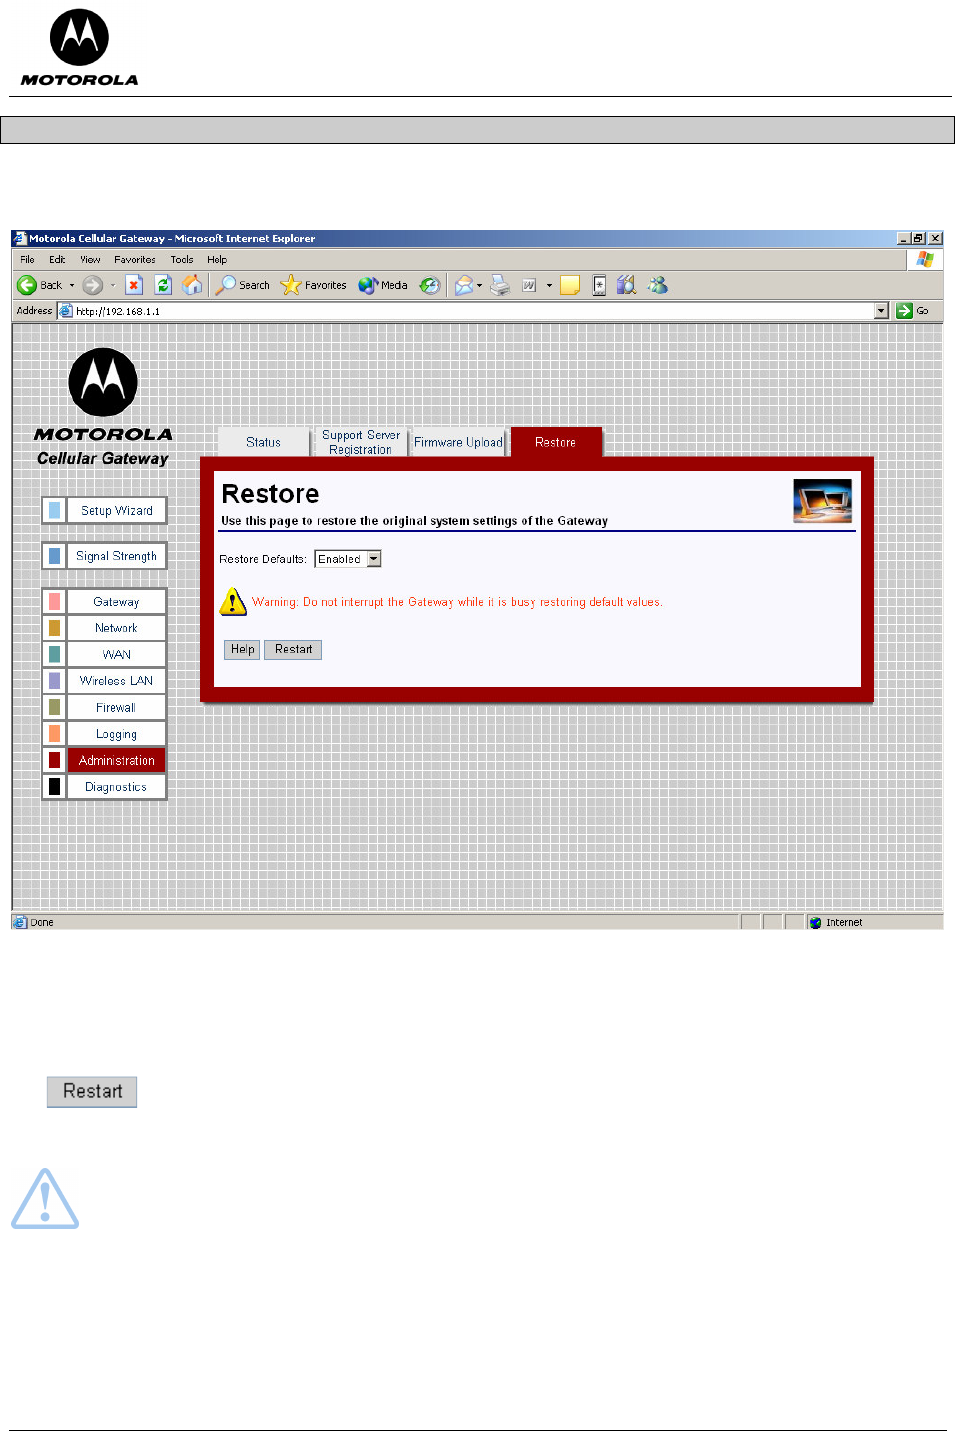Open the Favorites menu
This screenshot has width=955, height=1431.
pyautogui.click(x=135, y=259)
